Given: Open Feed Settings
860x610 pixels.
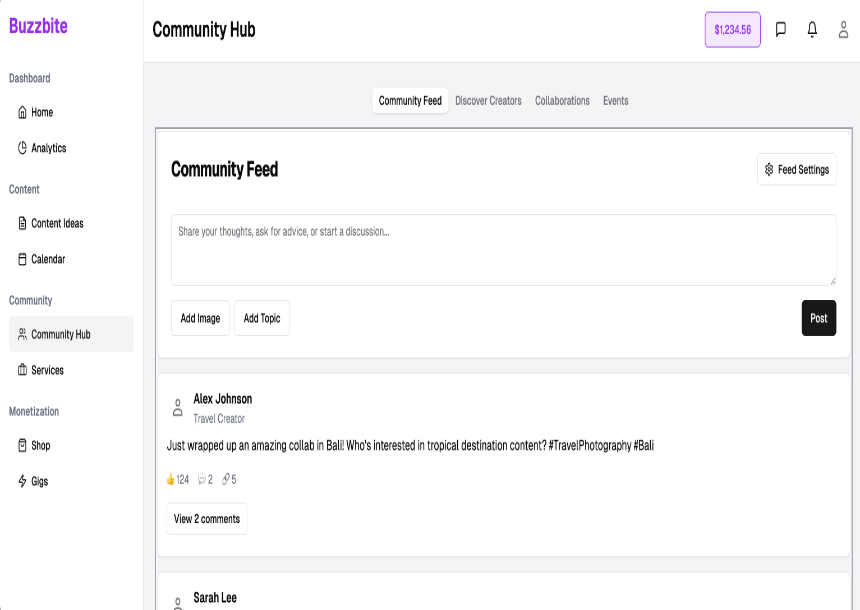Looking at the screenshot, I should (796, 170).
